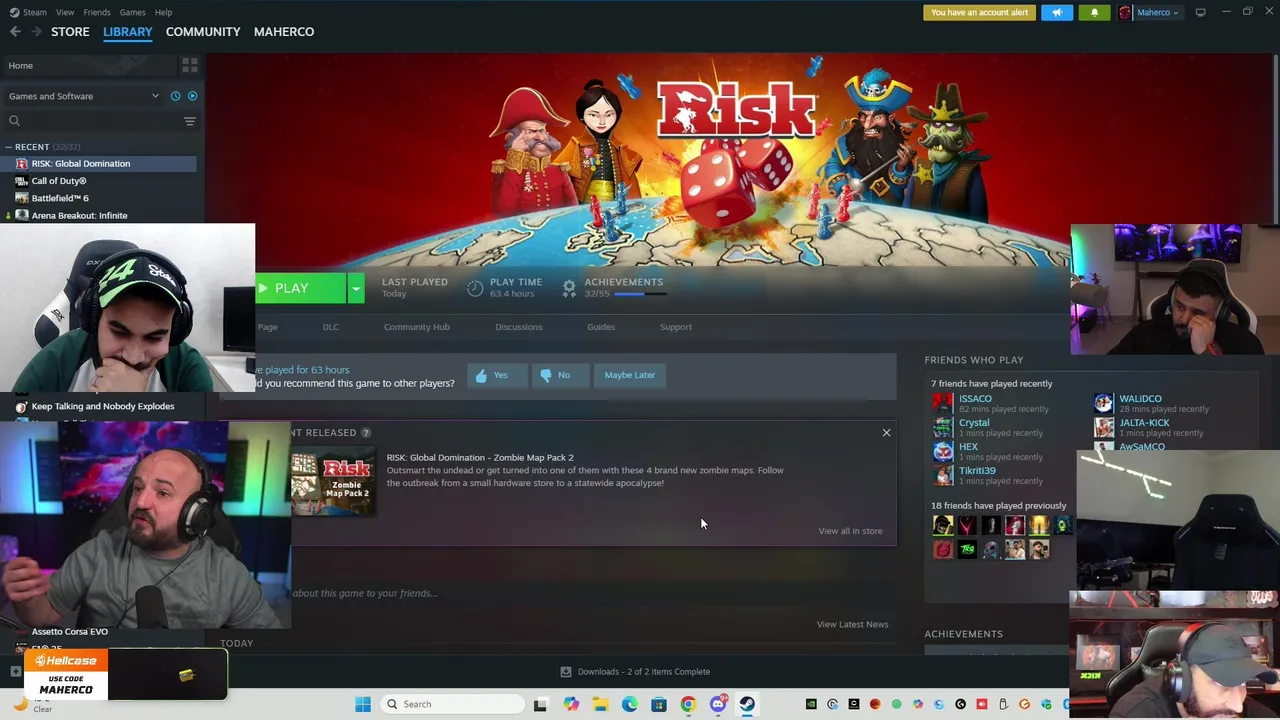Click the play time clock icon

coord(475,288)
